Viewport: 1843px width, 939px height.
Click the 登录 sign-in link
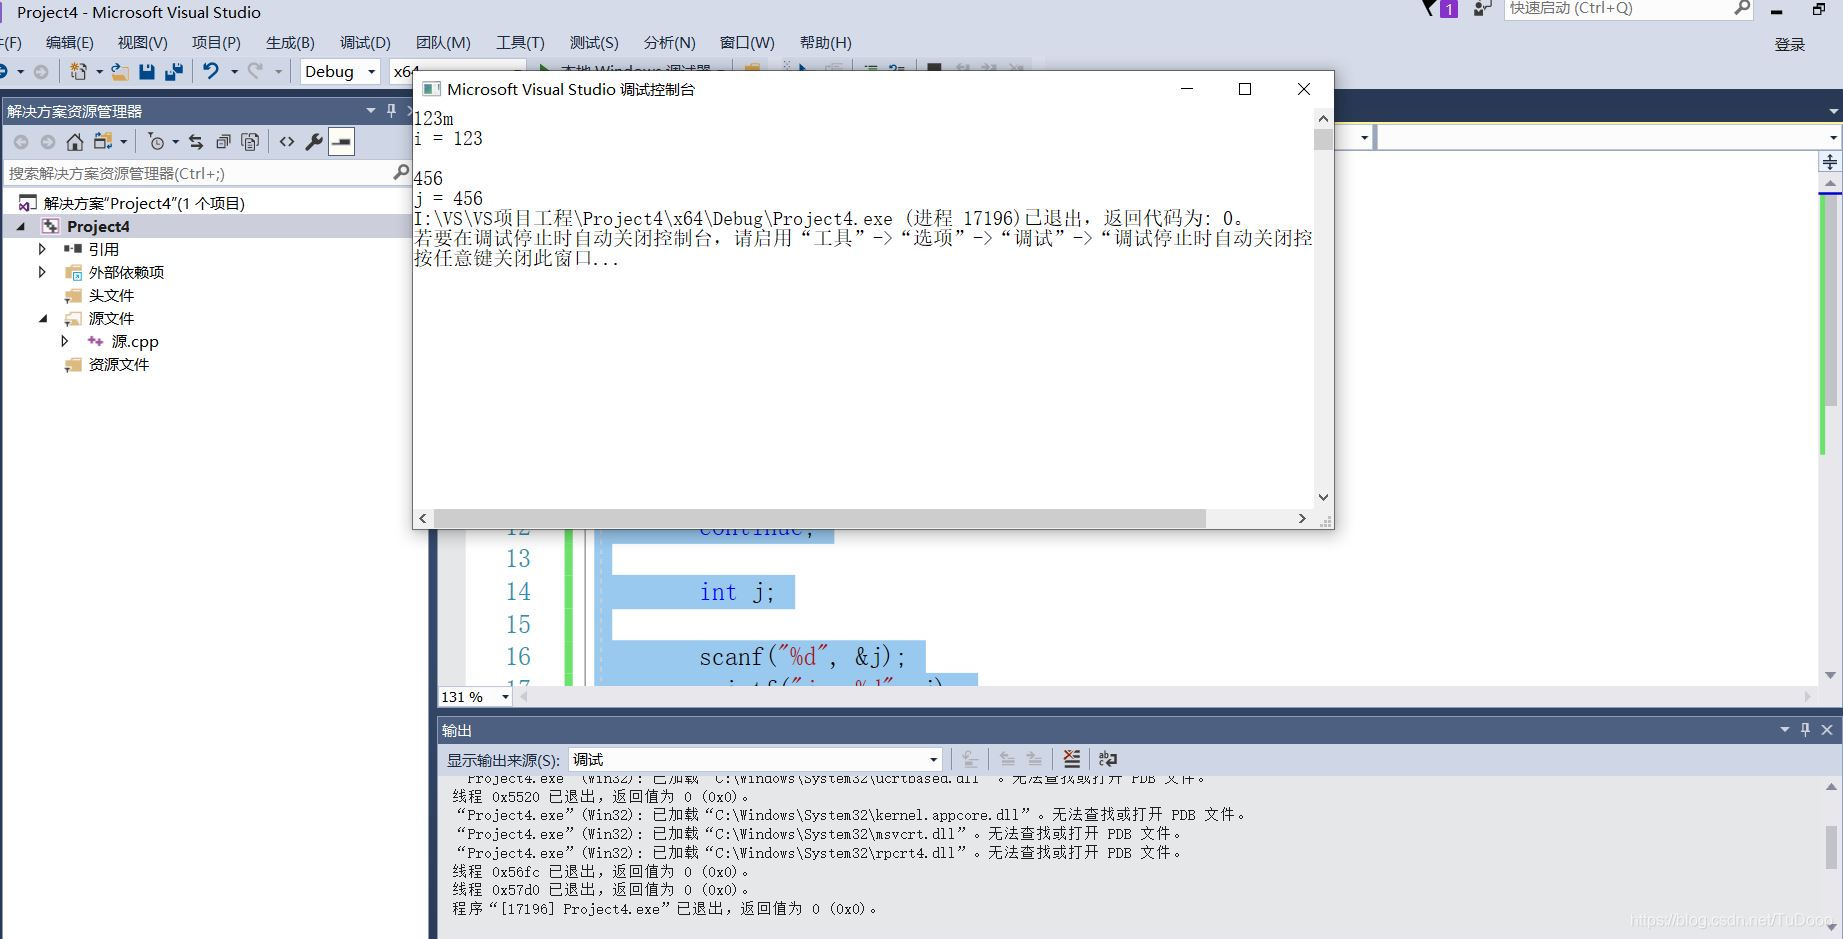coord(1790,44)
